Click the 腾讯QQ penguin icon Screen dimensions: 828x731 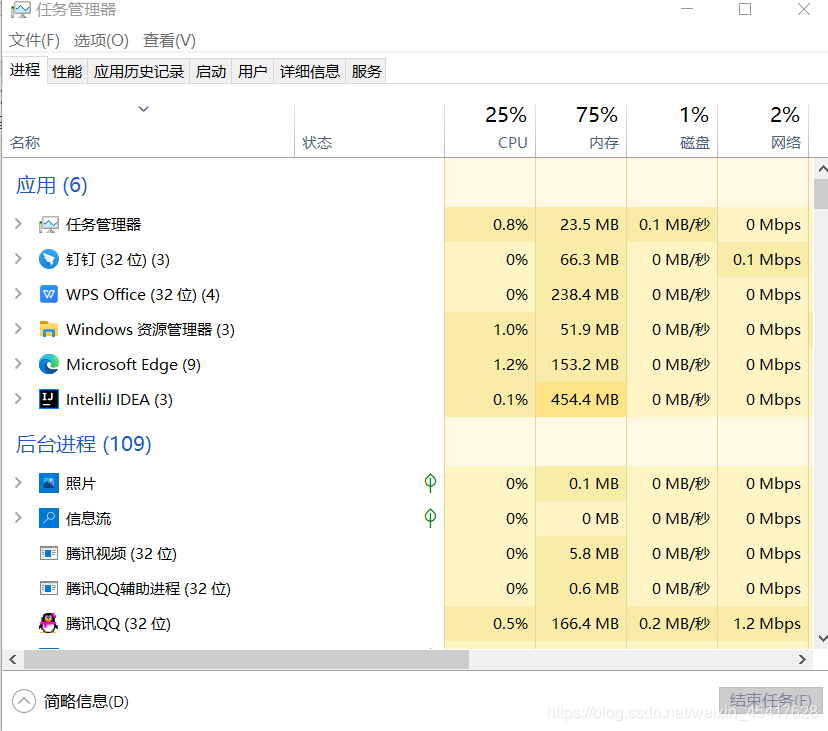click(49, 623)
